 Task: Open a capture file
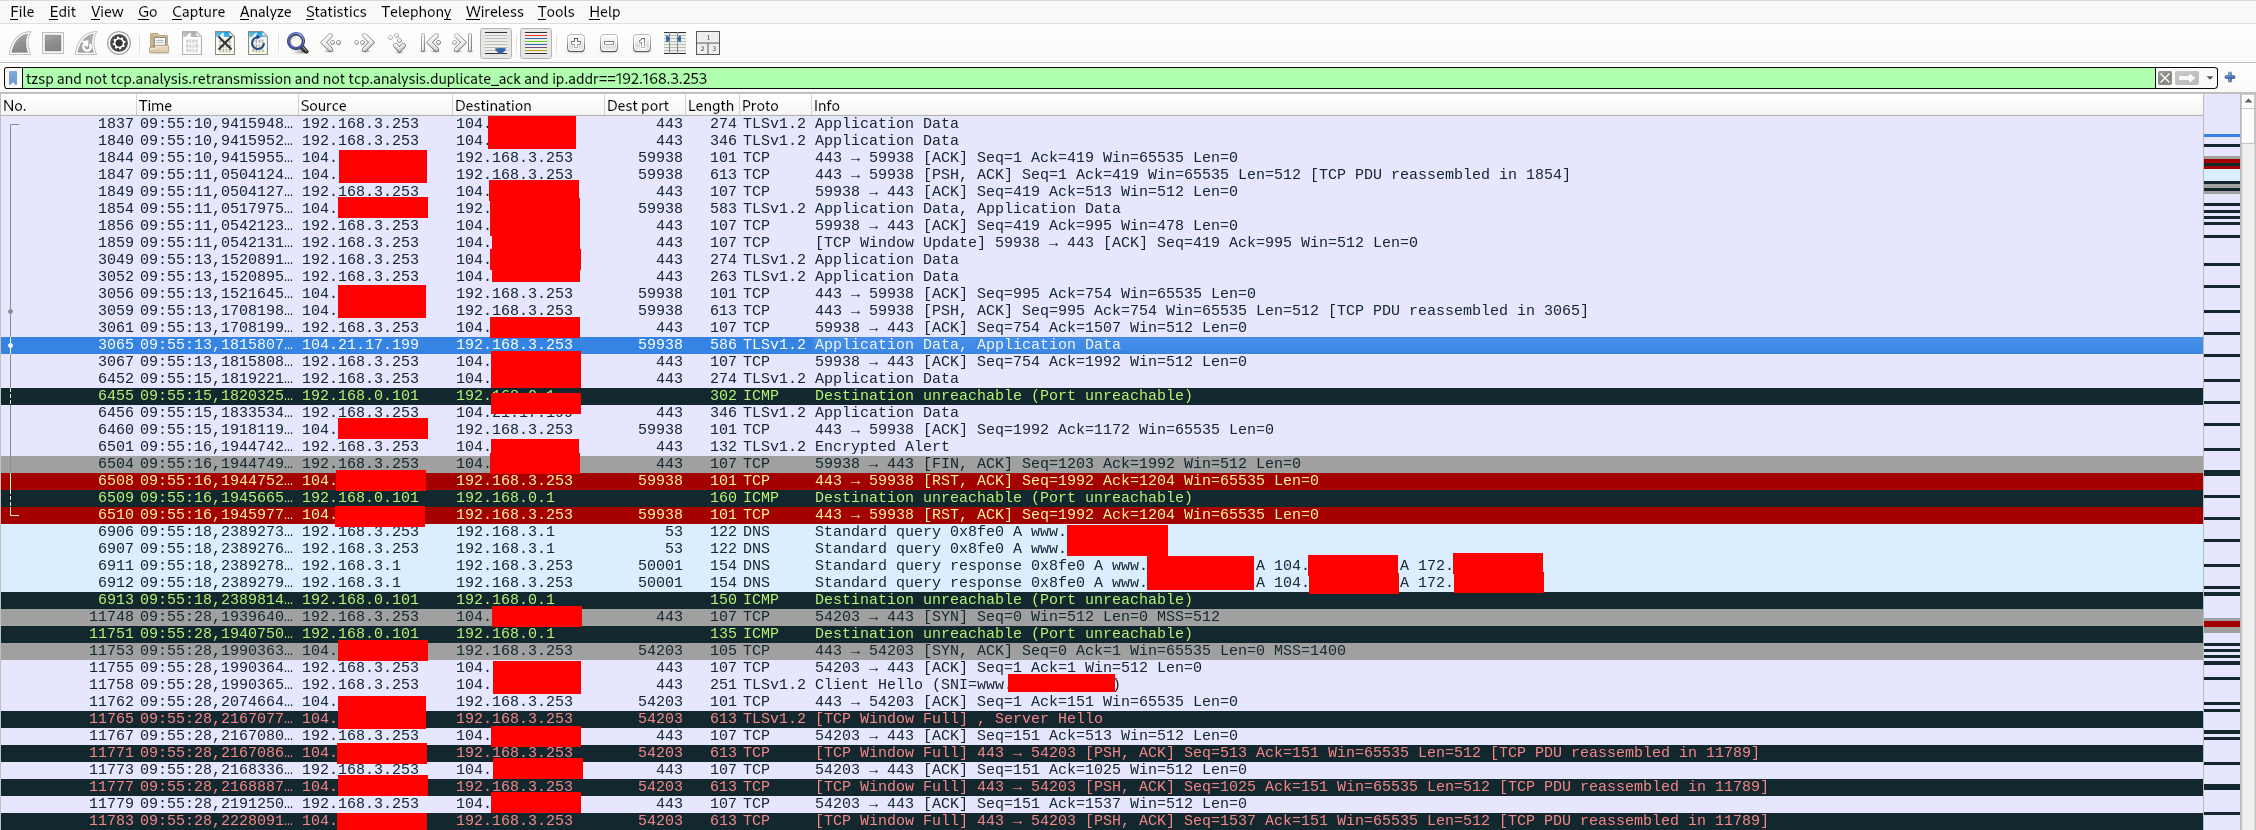point(158,43)
